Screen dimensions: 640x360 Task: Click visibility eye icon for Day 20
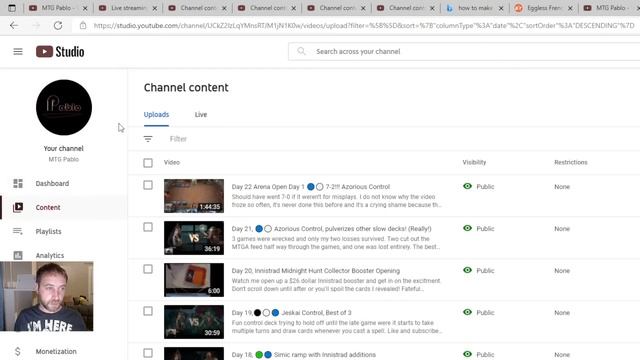tap(467, 270)
